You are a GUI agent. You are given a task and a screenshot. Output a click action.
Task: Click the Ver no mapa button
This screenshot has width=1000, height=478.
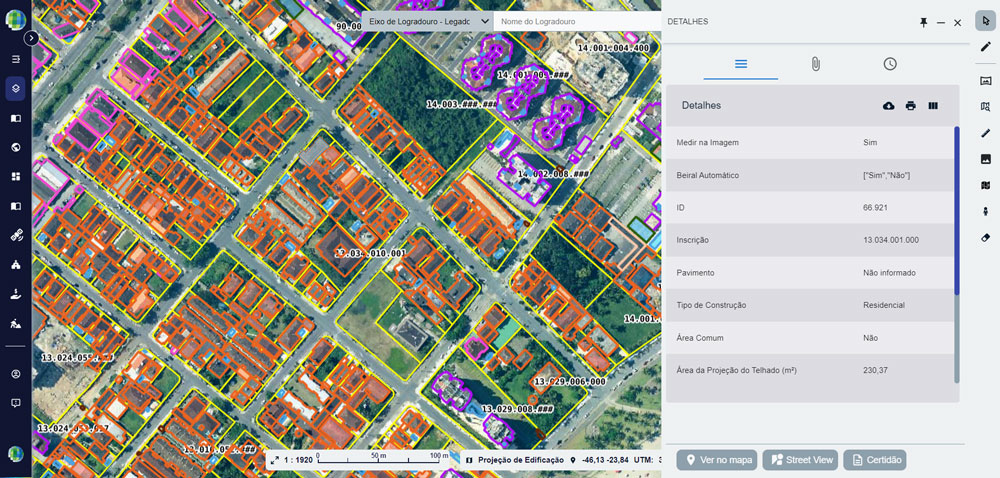[716, 460]
